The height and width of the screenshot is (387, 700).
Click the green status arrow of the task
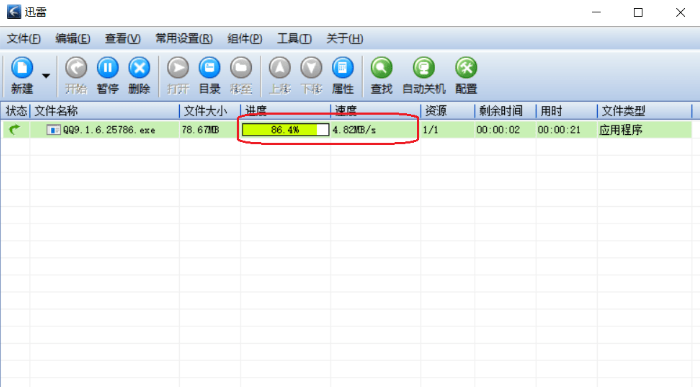[x=15, y=129]
